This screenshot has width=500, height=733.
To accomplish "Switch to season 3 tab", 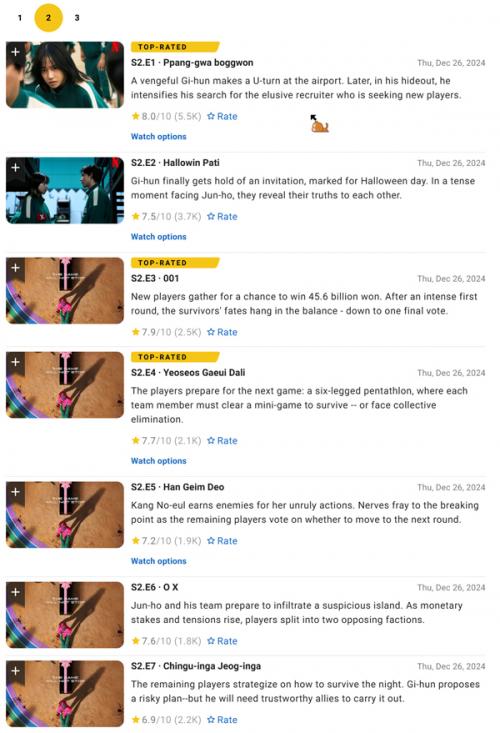I will pyautogui.click(x=77, y=18).
